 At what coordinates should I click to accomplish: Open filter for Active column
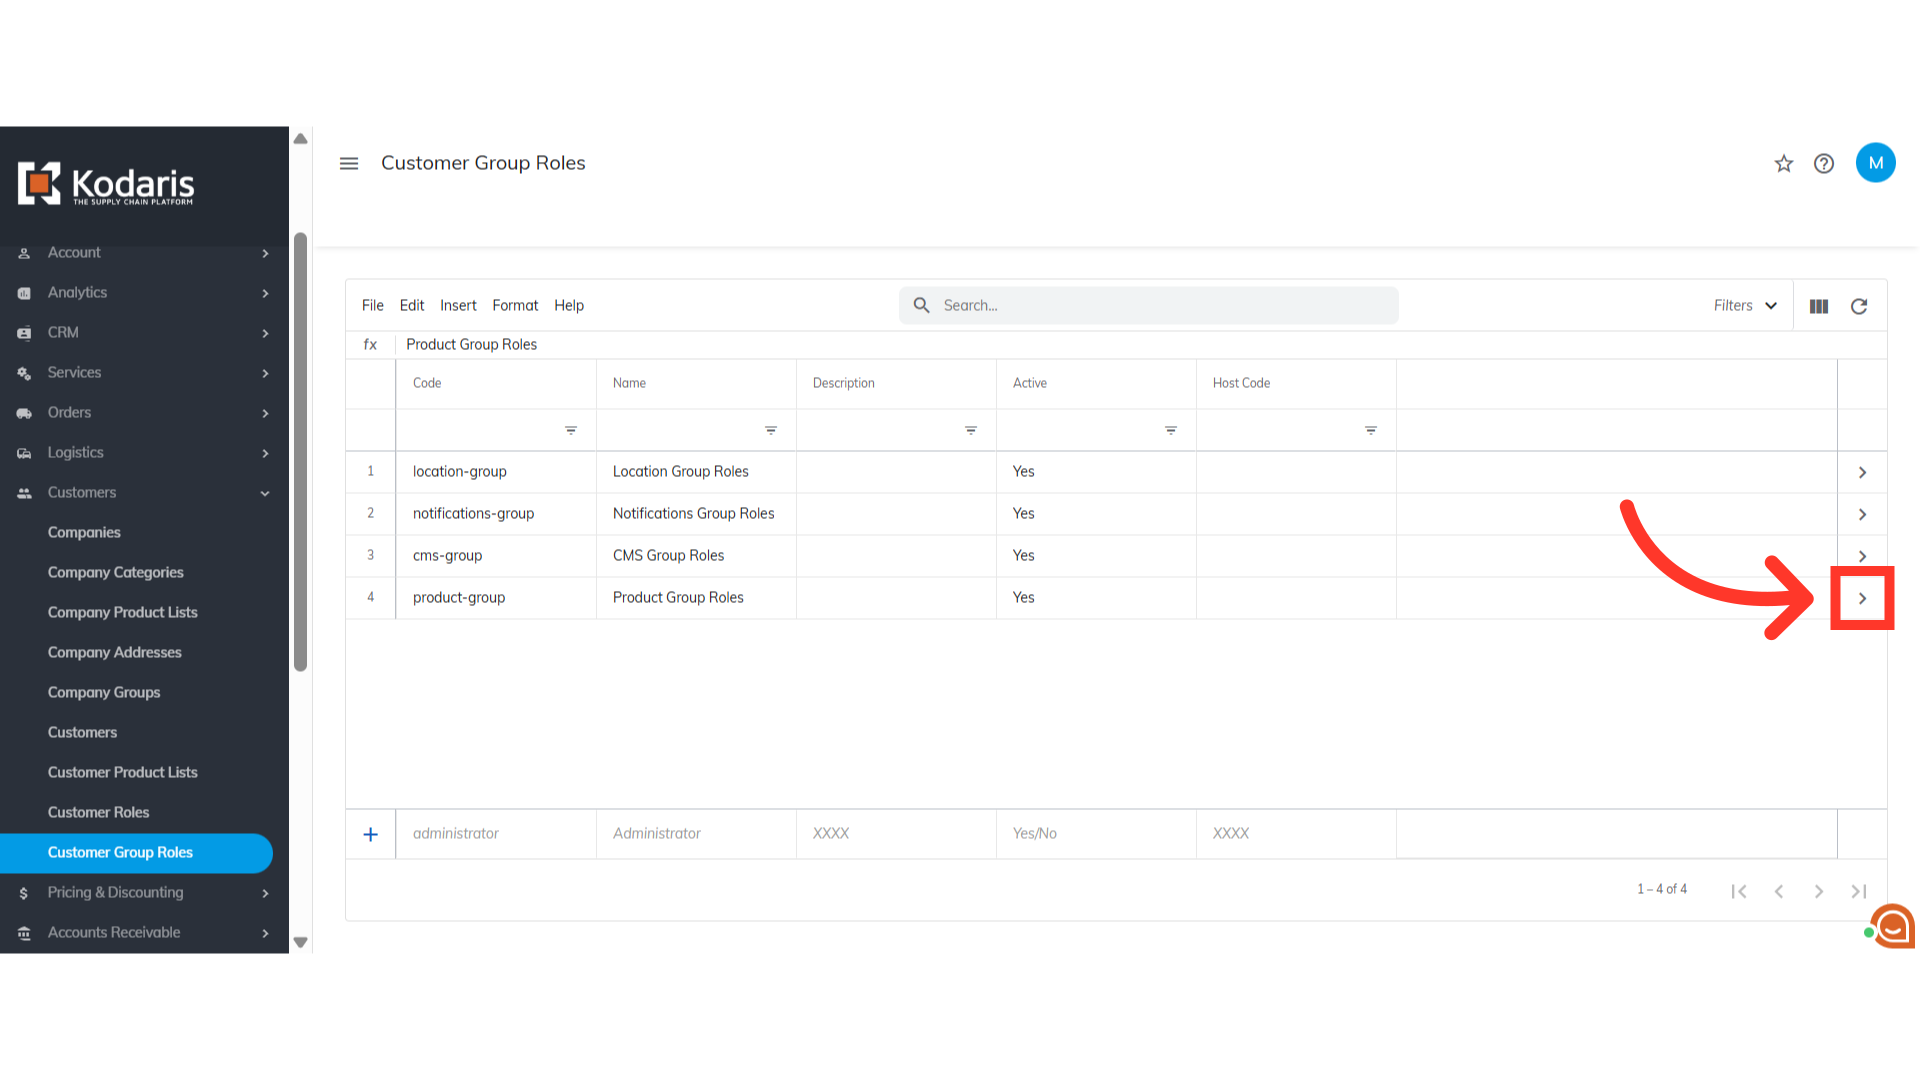[1171, 430]
